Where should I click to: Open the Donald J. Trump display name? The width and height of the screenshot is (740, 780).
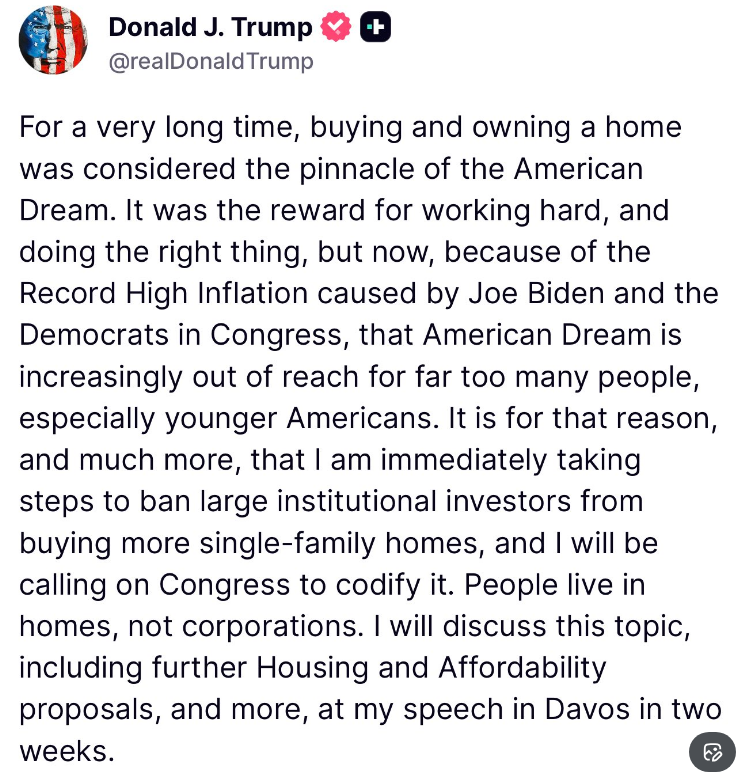(210, 28)
